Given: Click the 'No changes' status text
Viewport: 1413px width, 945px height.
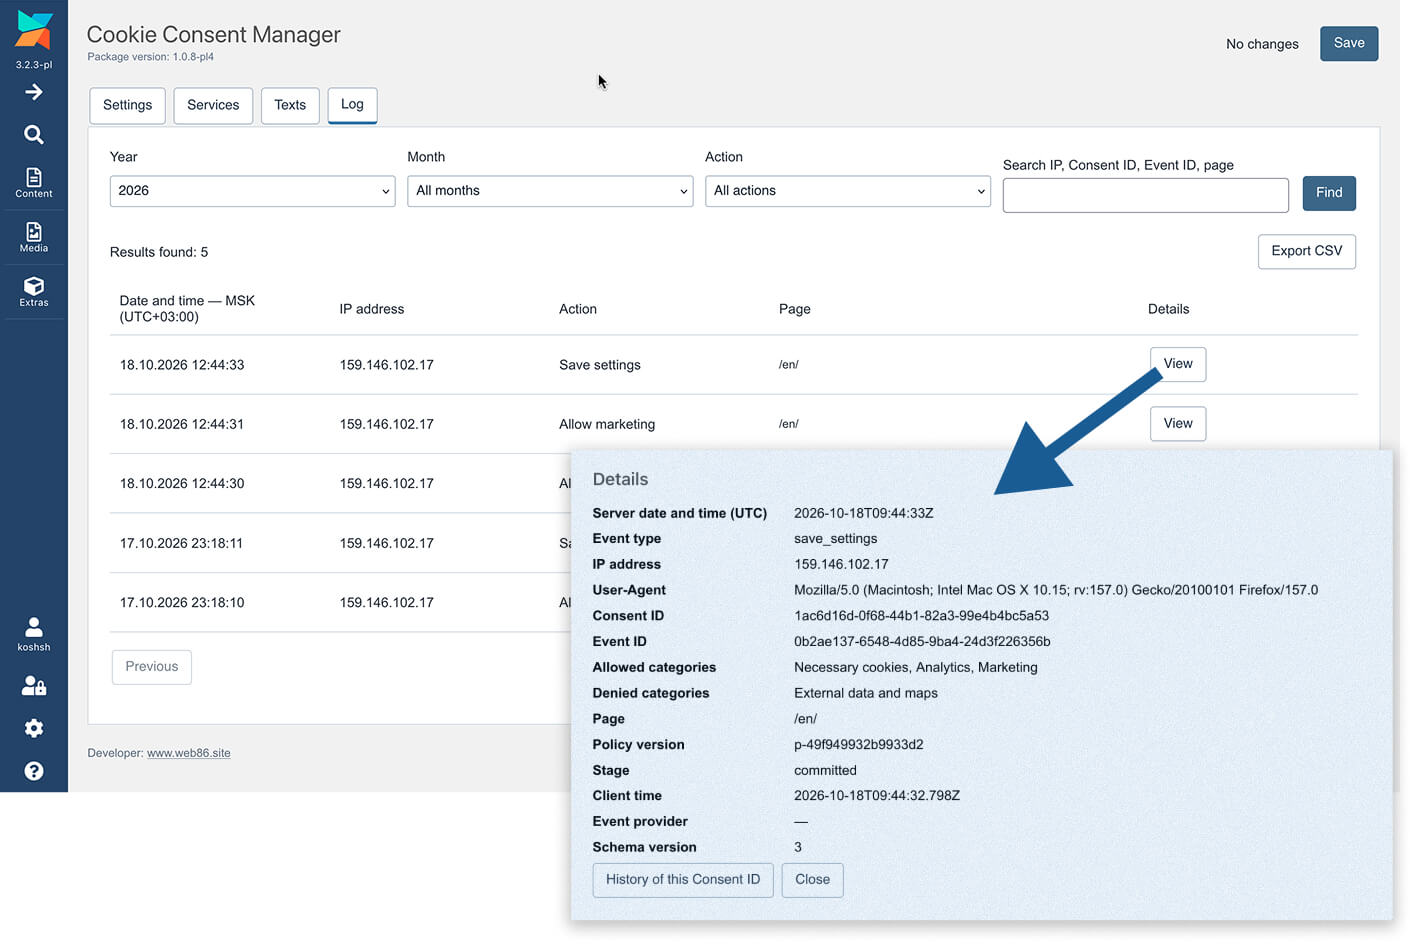Looking at the screenshot, I should tap(1262, 44).
